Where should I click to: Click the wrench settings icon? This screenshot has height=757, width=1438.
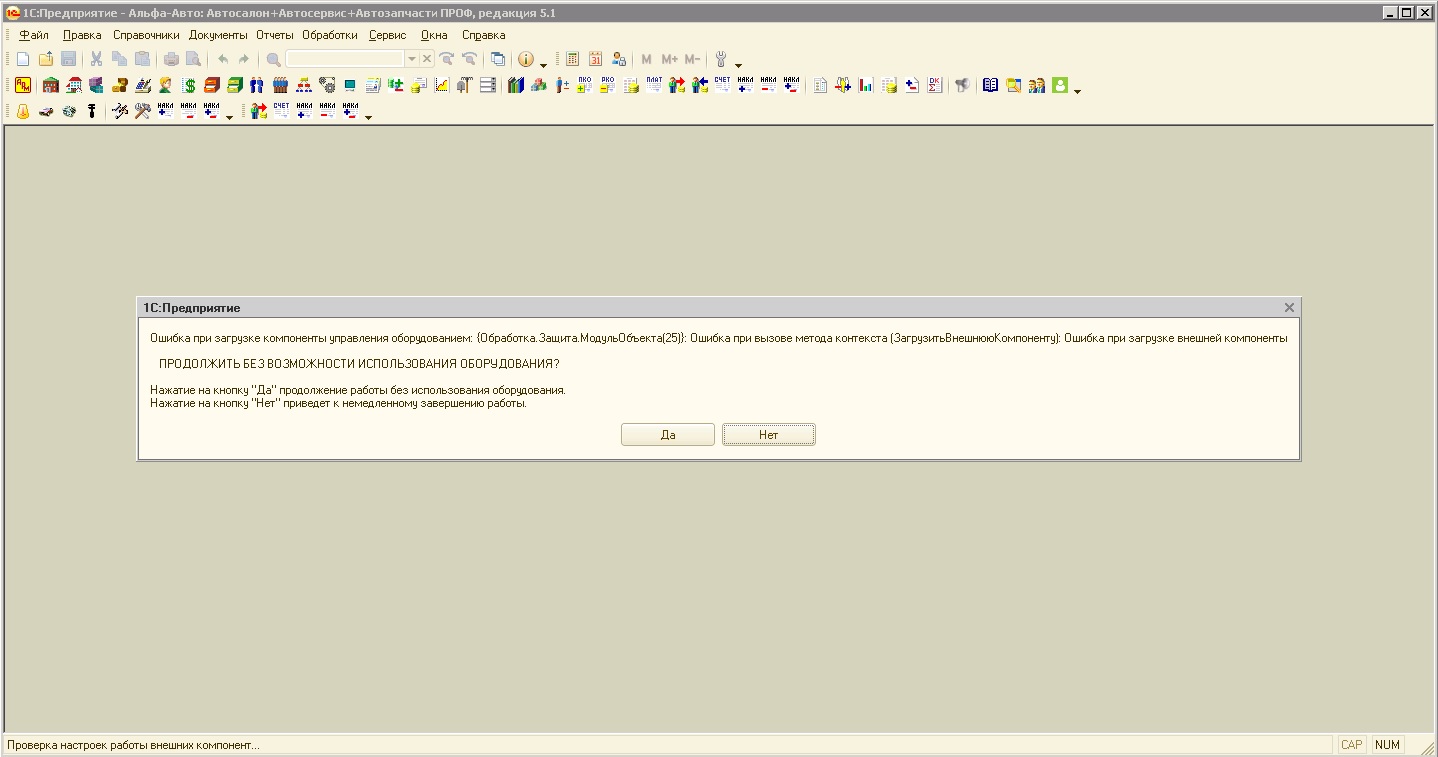click(721, 59)
